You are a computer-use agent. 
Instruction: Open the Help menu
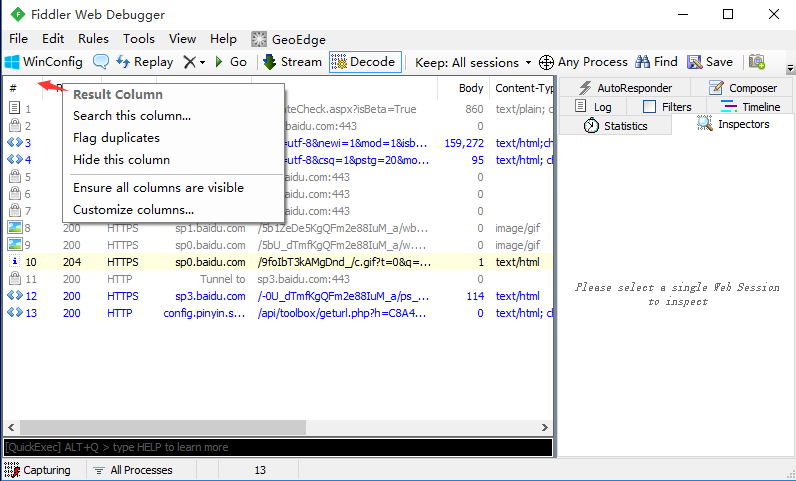coord(223,39)
